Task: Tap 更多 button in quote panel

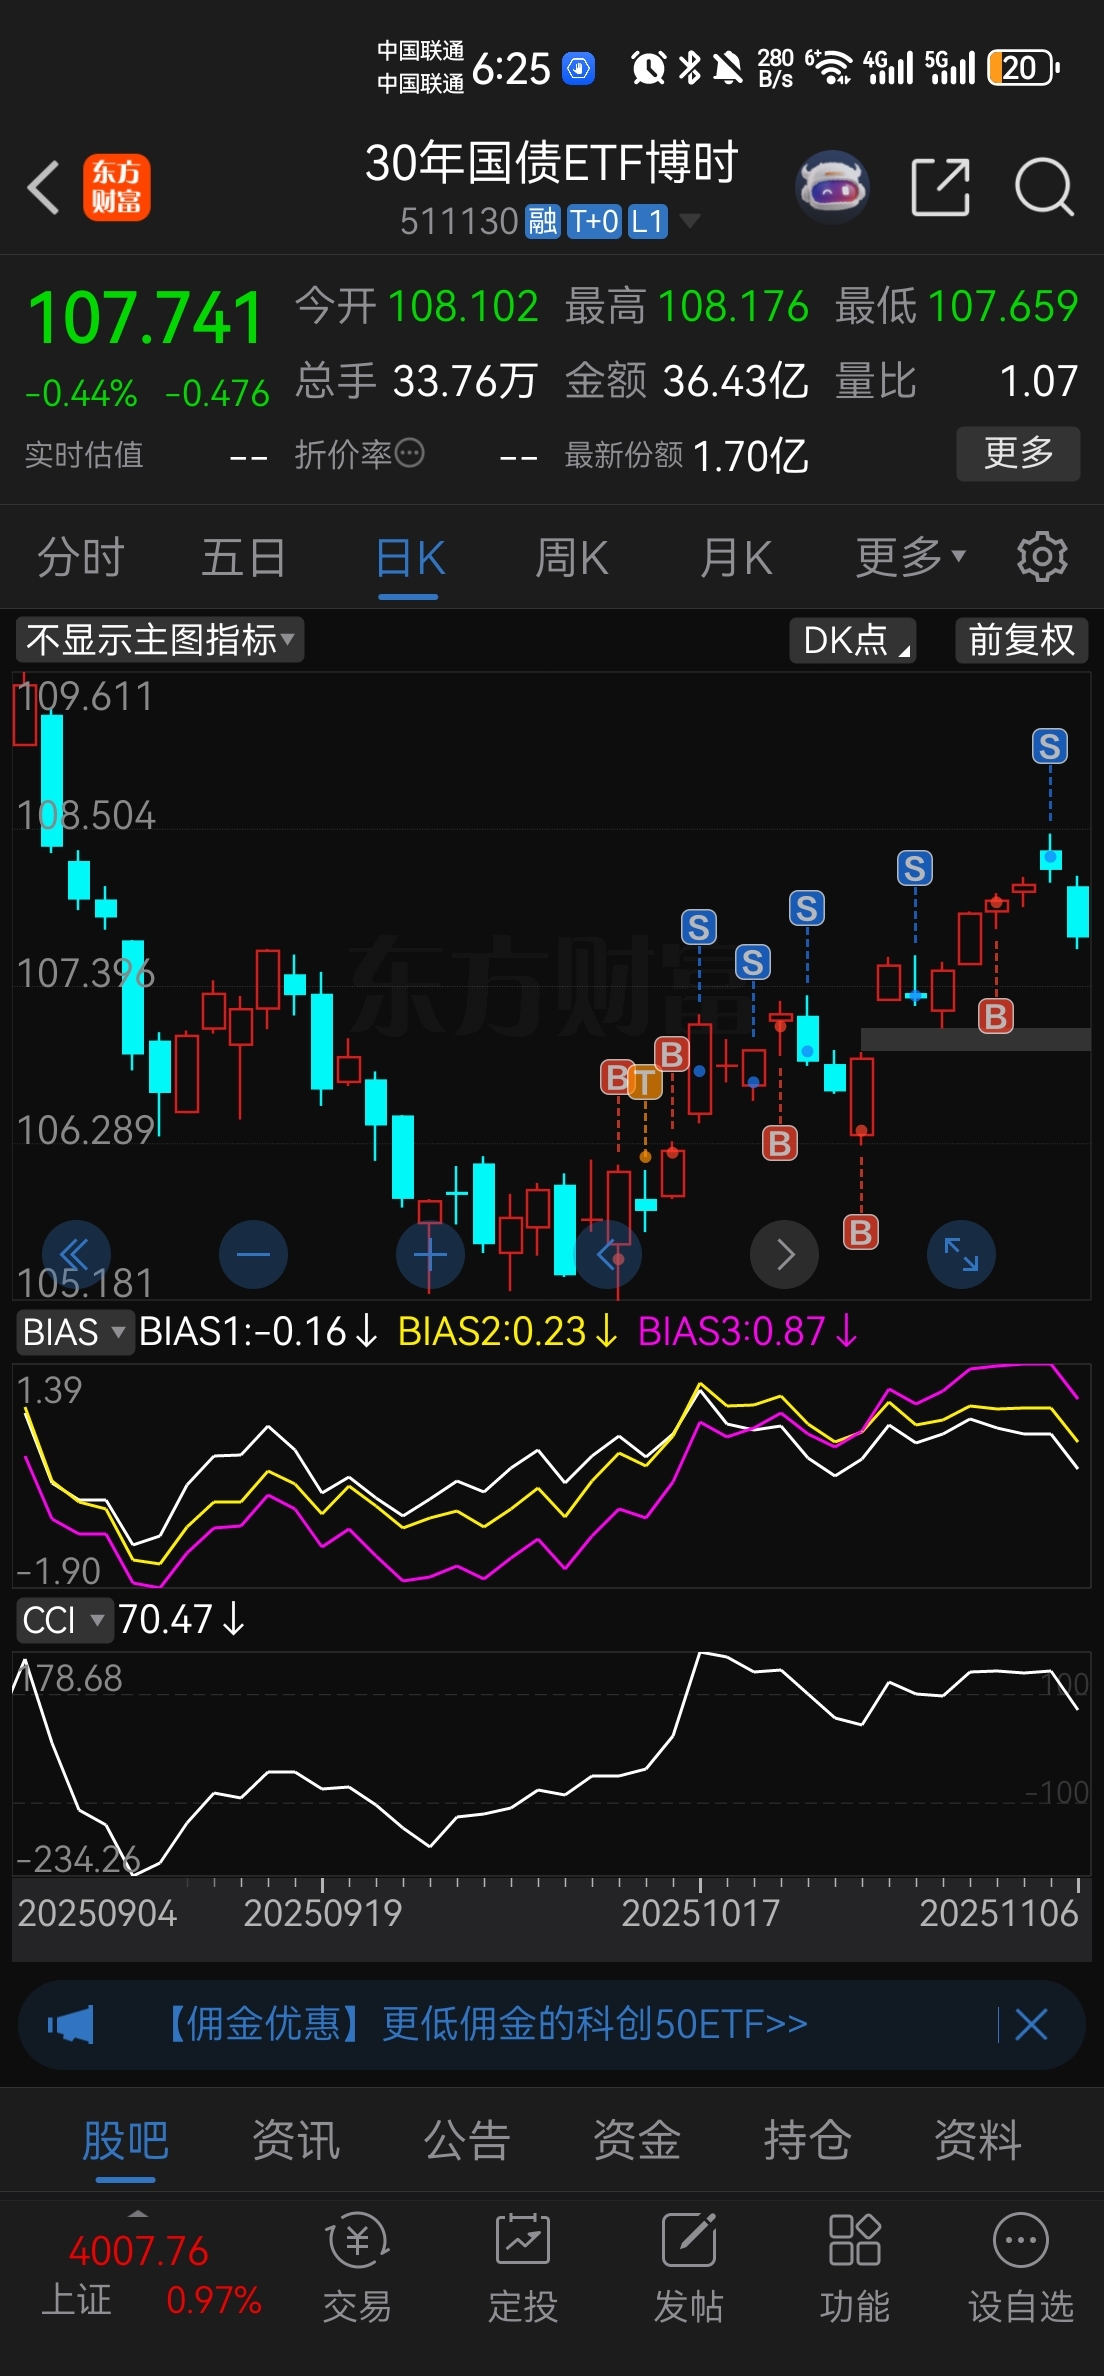Action: [x=1018, y=454]
